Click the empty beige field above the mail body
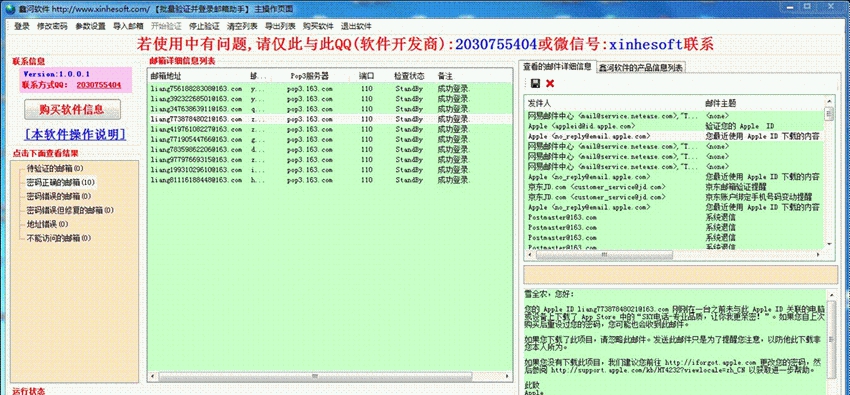Screen dimensions: 850x395 [x=680, y=274]
